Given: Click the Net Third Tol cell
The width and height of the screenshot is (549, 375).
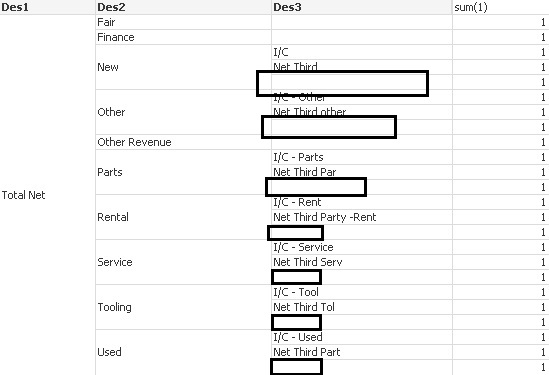Looking at the screenshot, I should tap(362, 307).
